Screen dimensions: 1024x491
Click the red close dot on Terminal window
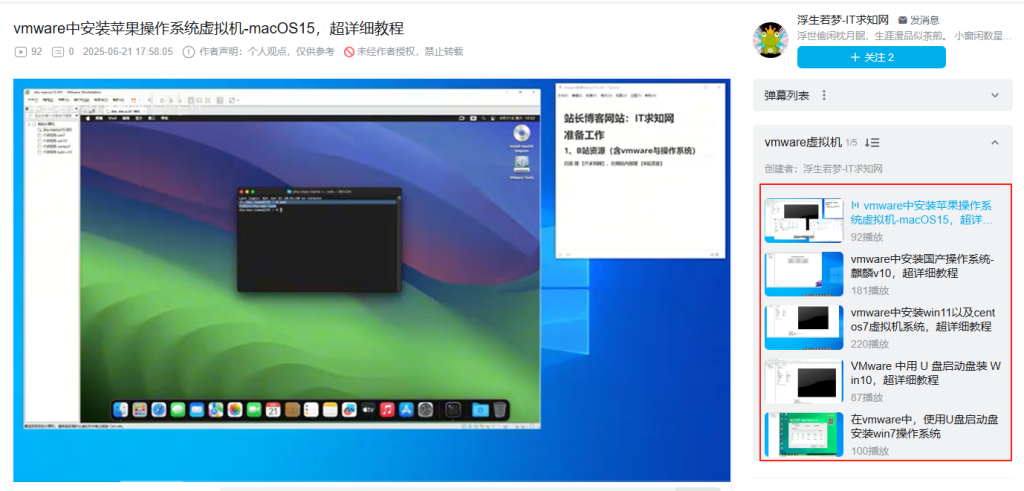[x=241, y=191]
